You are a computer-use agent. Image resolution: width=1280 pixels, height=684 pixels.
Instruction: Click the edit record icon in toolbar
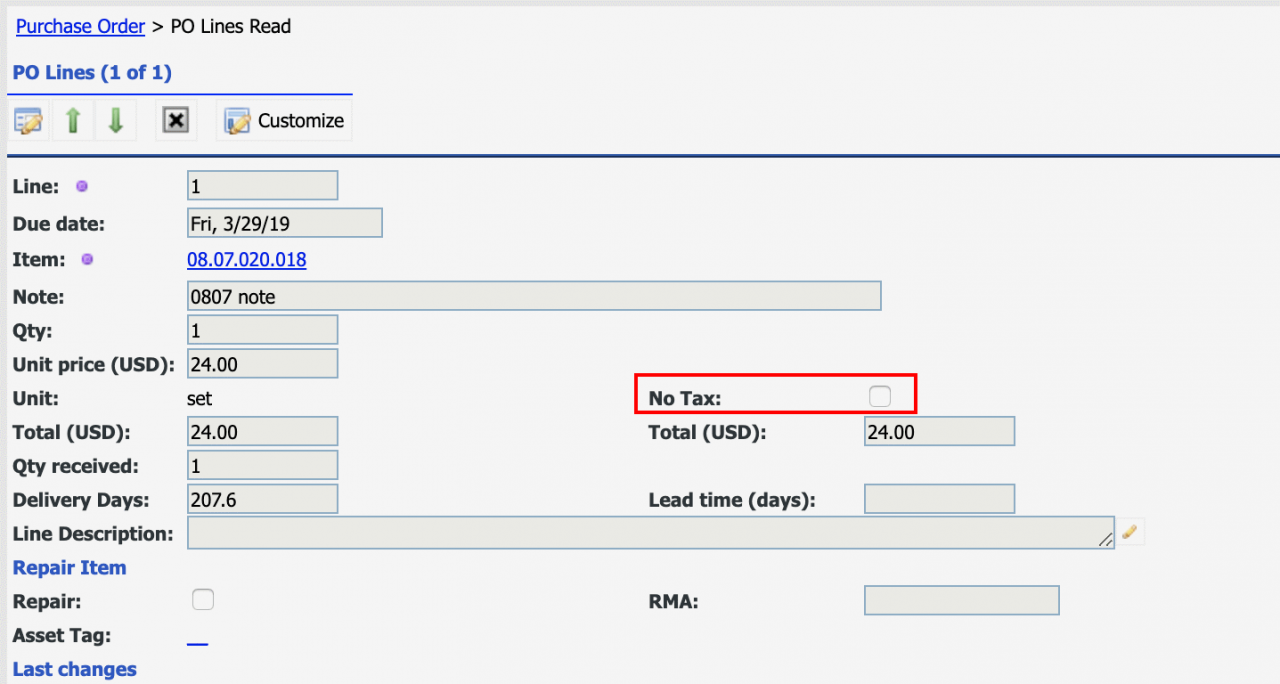point(28,121)
